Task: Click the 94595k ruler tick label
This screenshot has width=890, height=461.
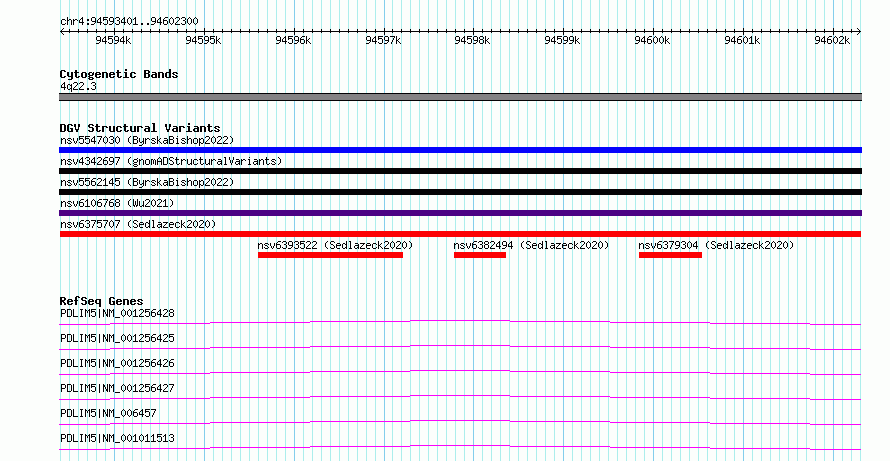Action: pyautogui.click(x=203, y=40)
